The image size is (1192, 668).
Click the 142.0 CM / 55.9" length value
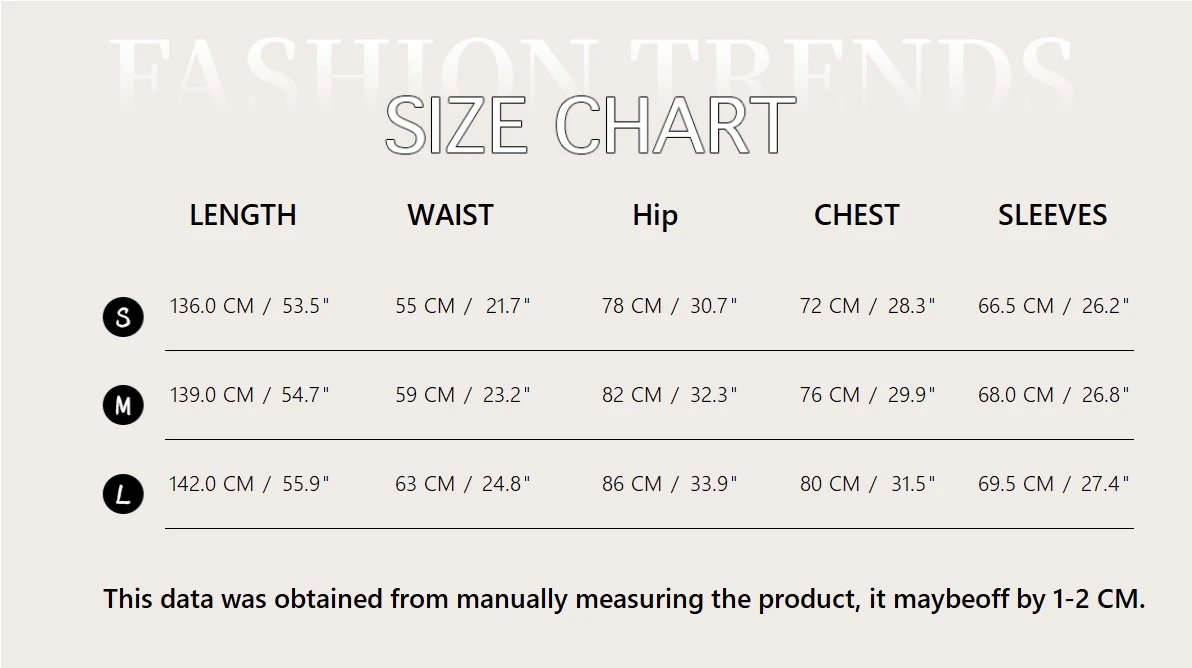pos(249,484)
